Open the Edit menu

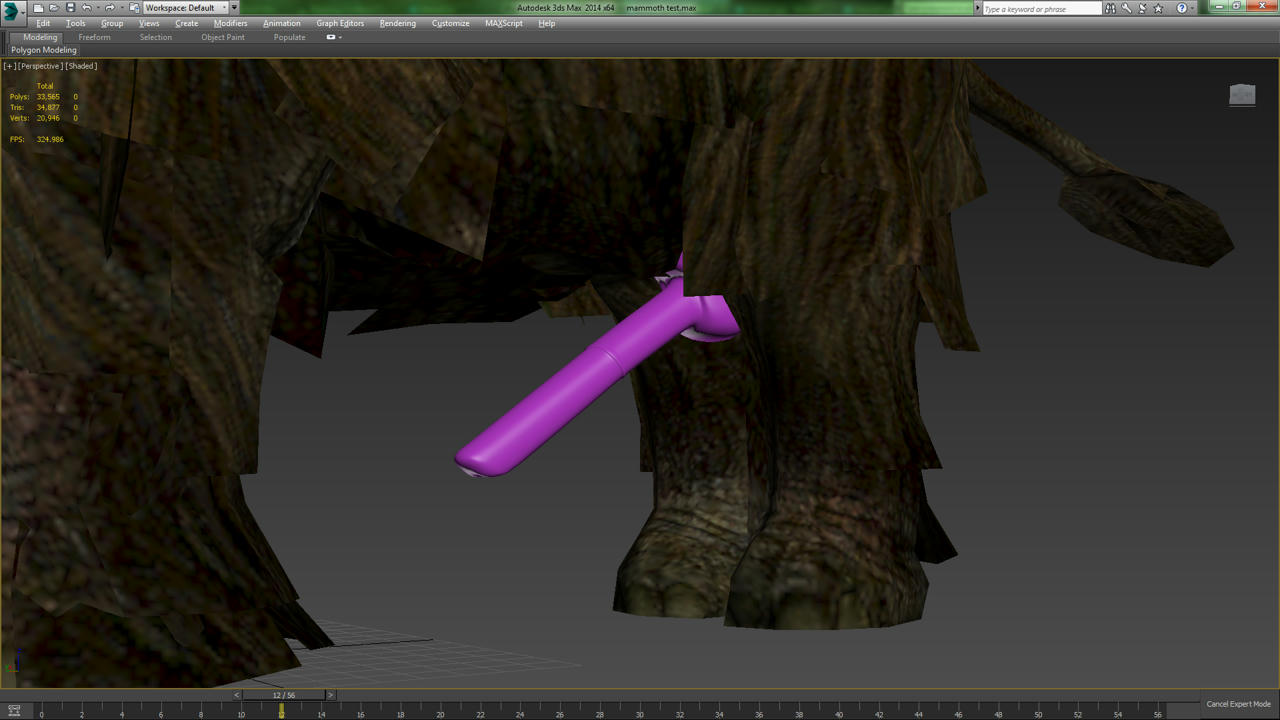(x=43, y=23)
